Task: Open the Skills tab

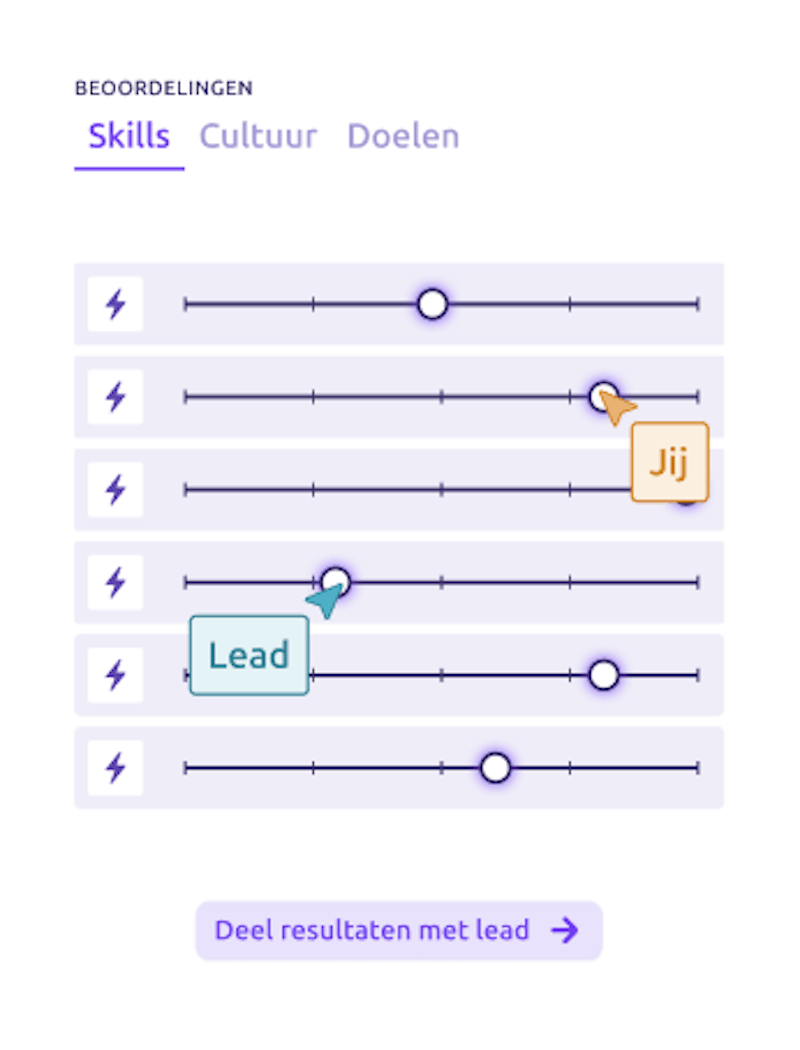Action: point(129,136)
